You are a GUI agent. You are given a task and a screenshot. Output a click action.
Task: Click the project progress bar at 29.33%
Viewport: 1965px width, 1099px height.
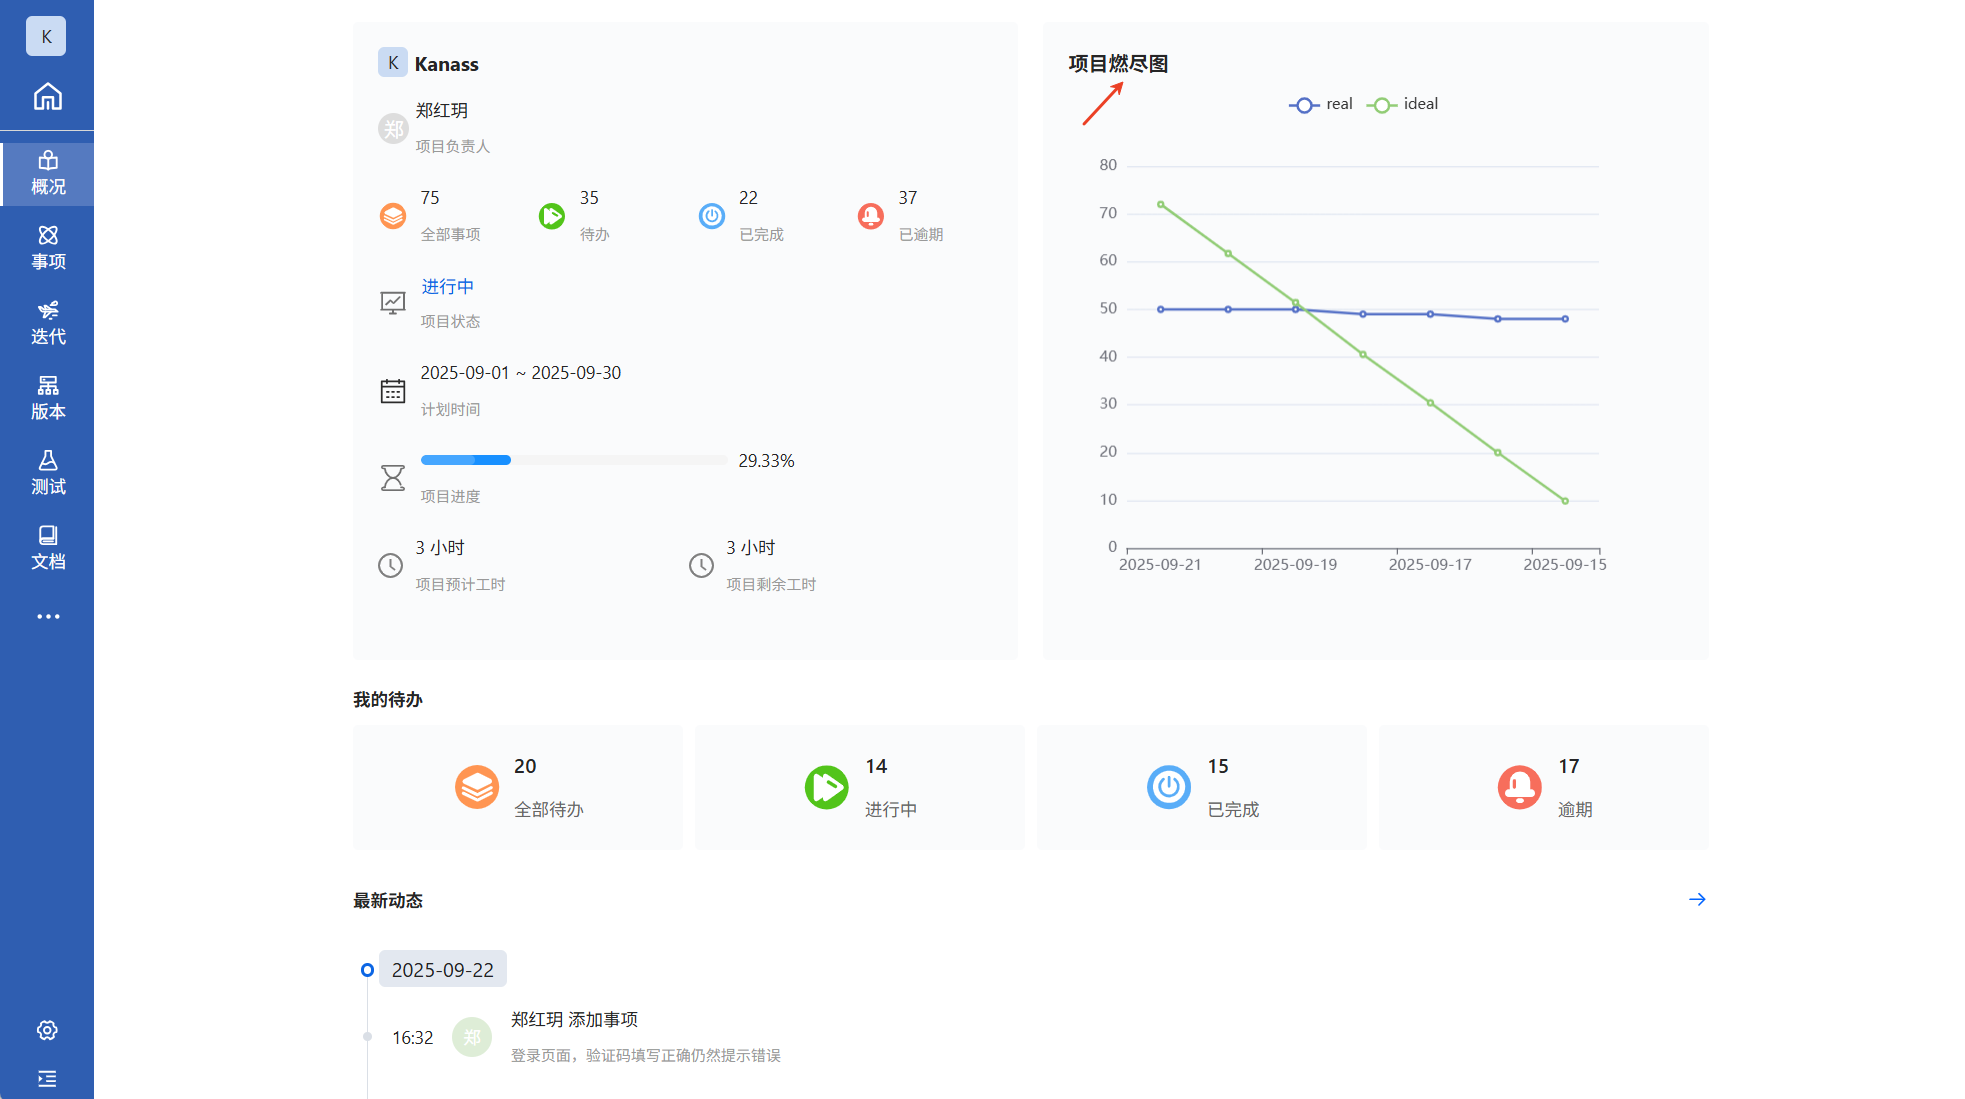573,460
